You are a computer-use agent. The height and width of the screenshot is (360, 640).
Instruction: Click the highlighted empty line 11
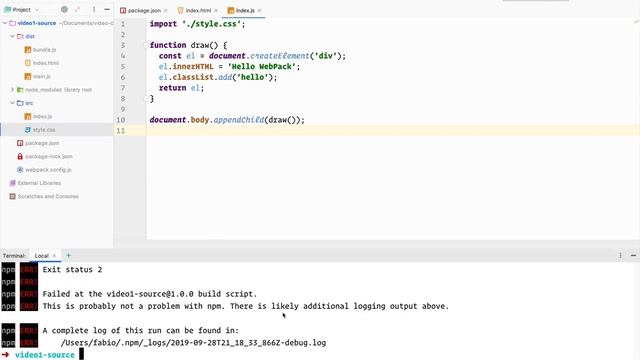(x=392, y=131)
